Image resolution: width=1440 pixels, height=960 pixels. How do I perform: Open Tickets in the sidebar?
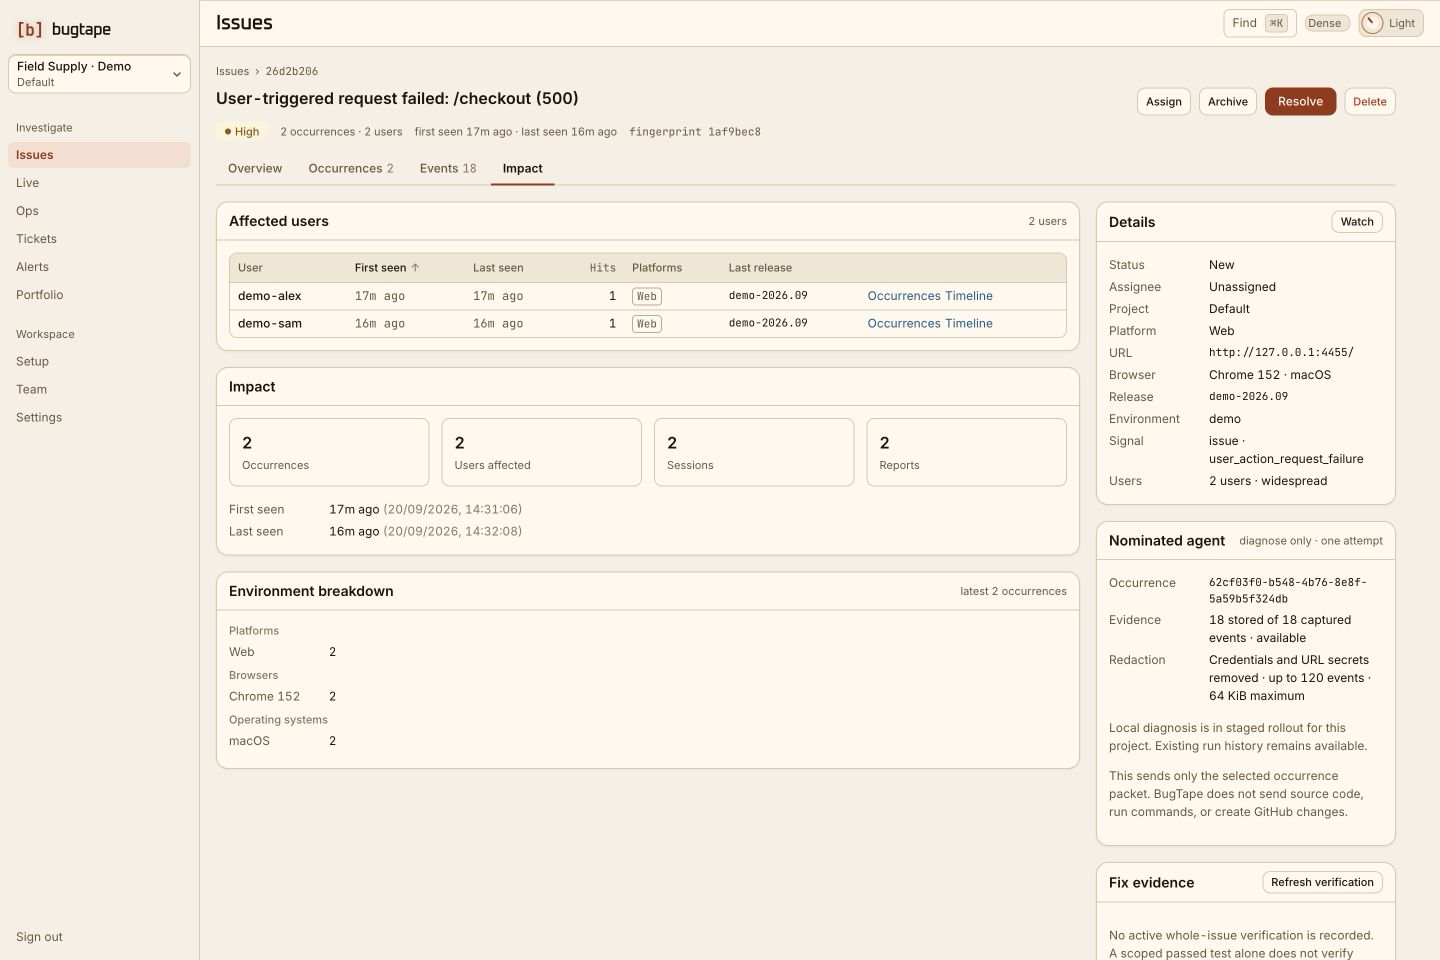click(99, 239)
